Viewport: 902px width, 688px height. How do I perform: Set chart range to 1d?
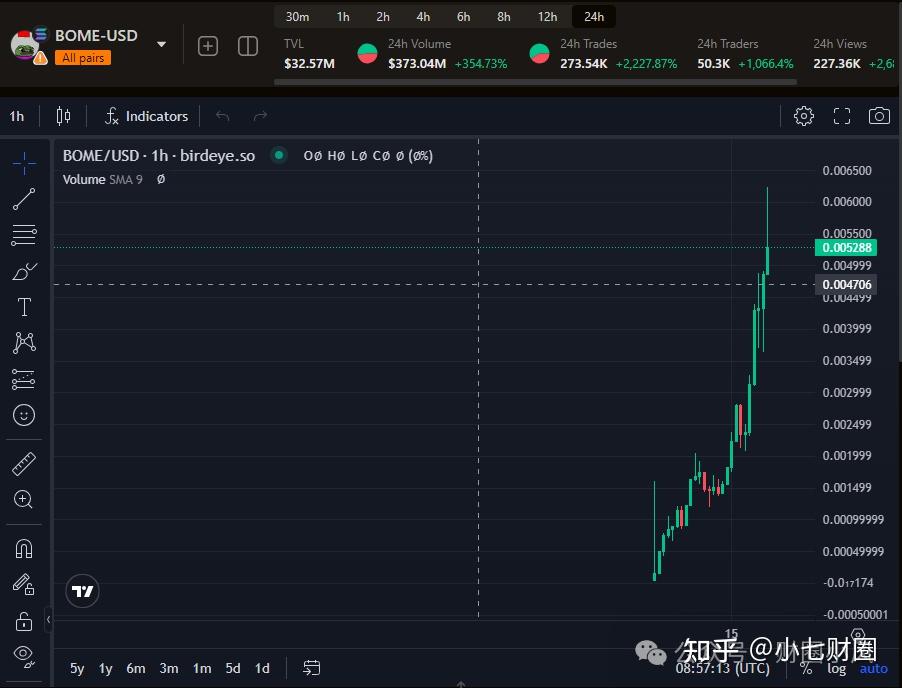coord(262,668)
